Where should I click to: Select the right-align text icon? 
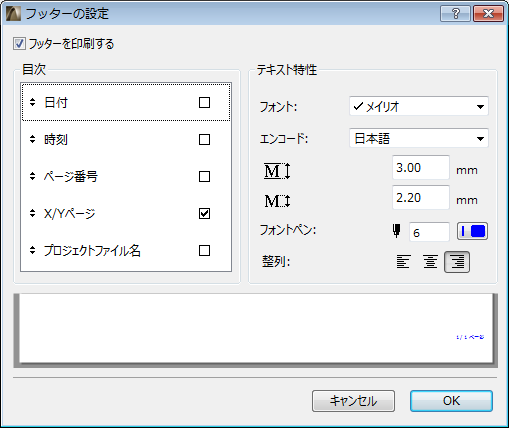(x=457, y=262)
